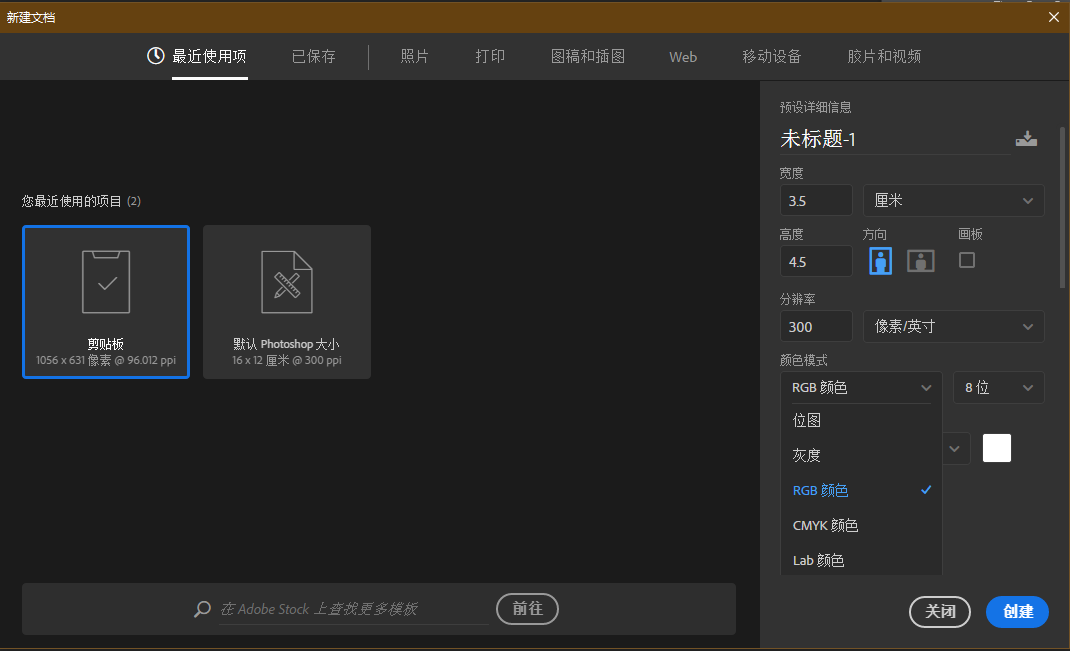
Task: Switch to the 照片 tab
Action: (414, 57)
